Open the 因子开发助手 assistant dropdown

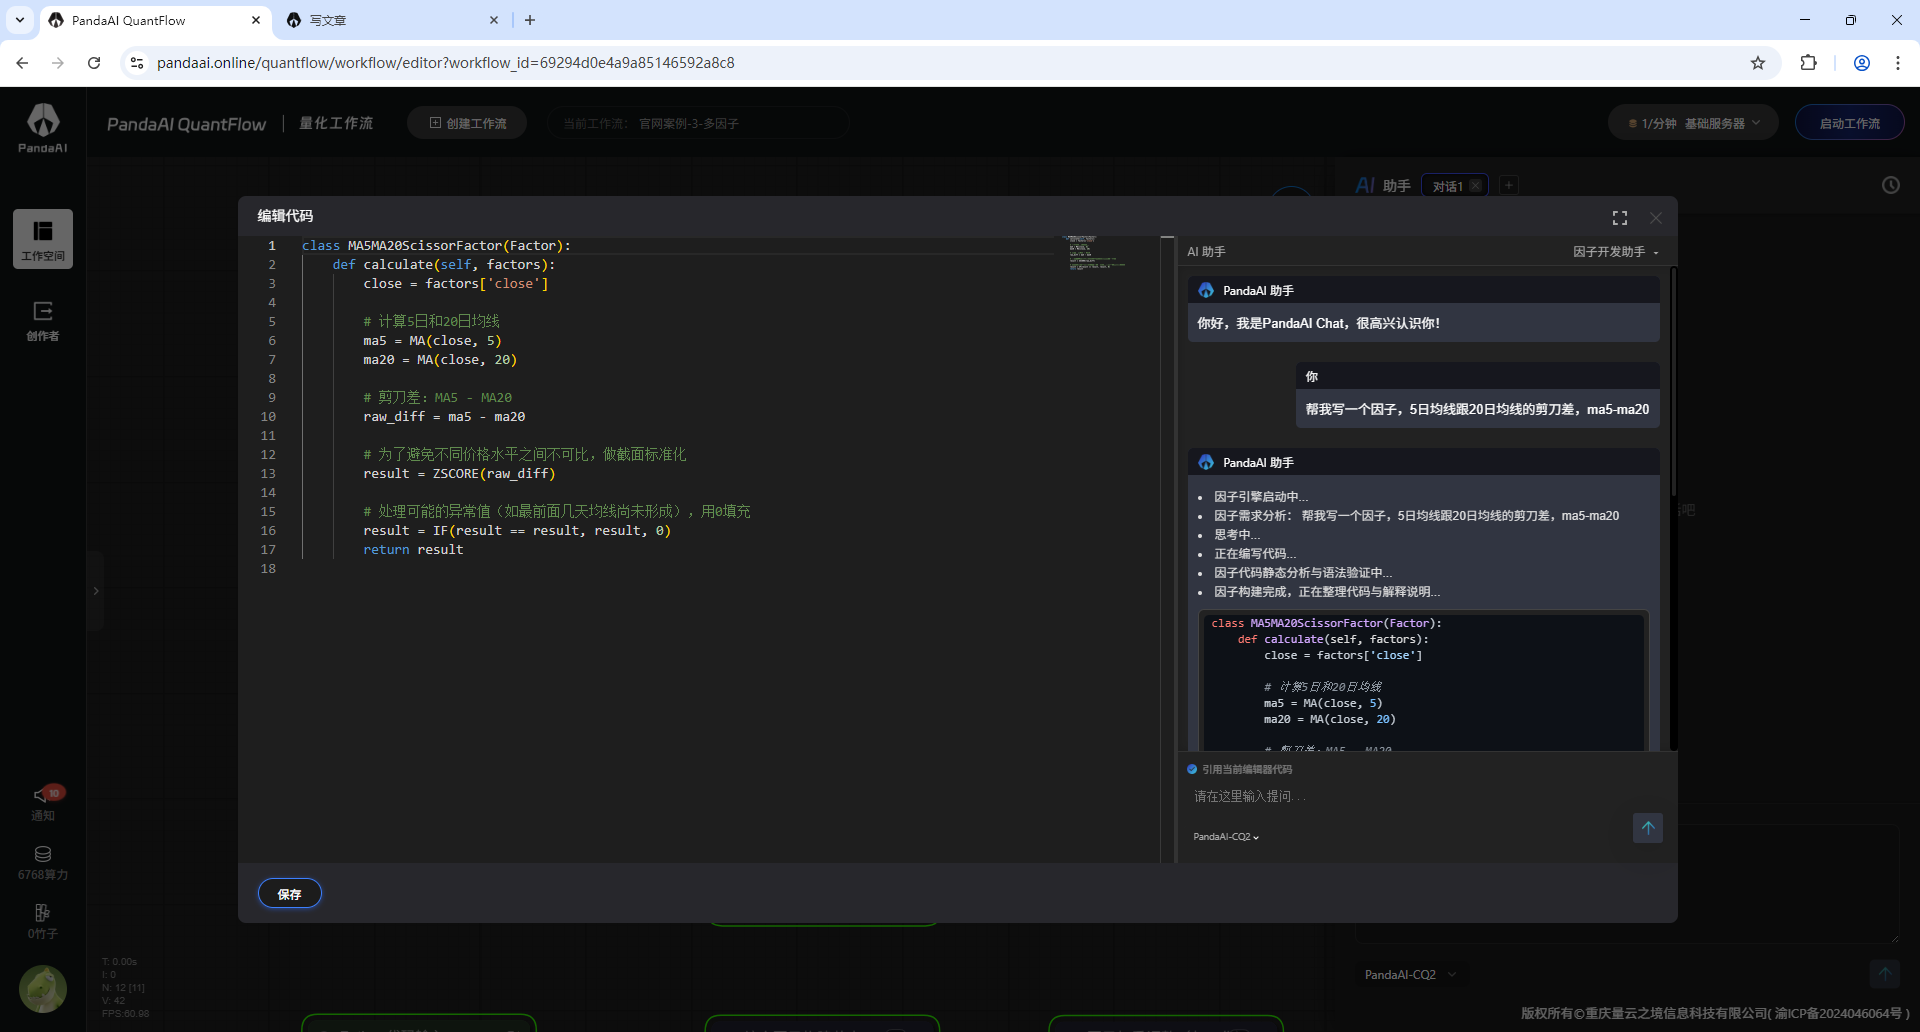click(x=1616, y=252)
